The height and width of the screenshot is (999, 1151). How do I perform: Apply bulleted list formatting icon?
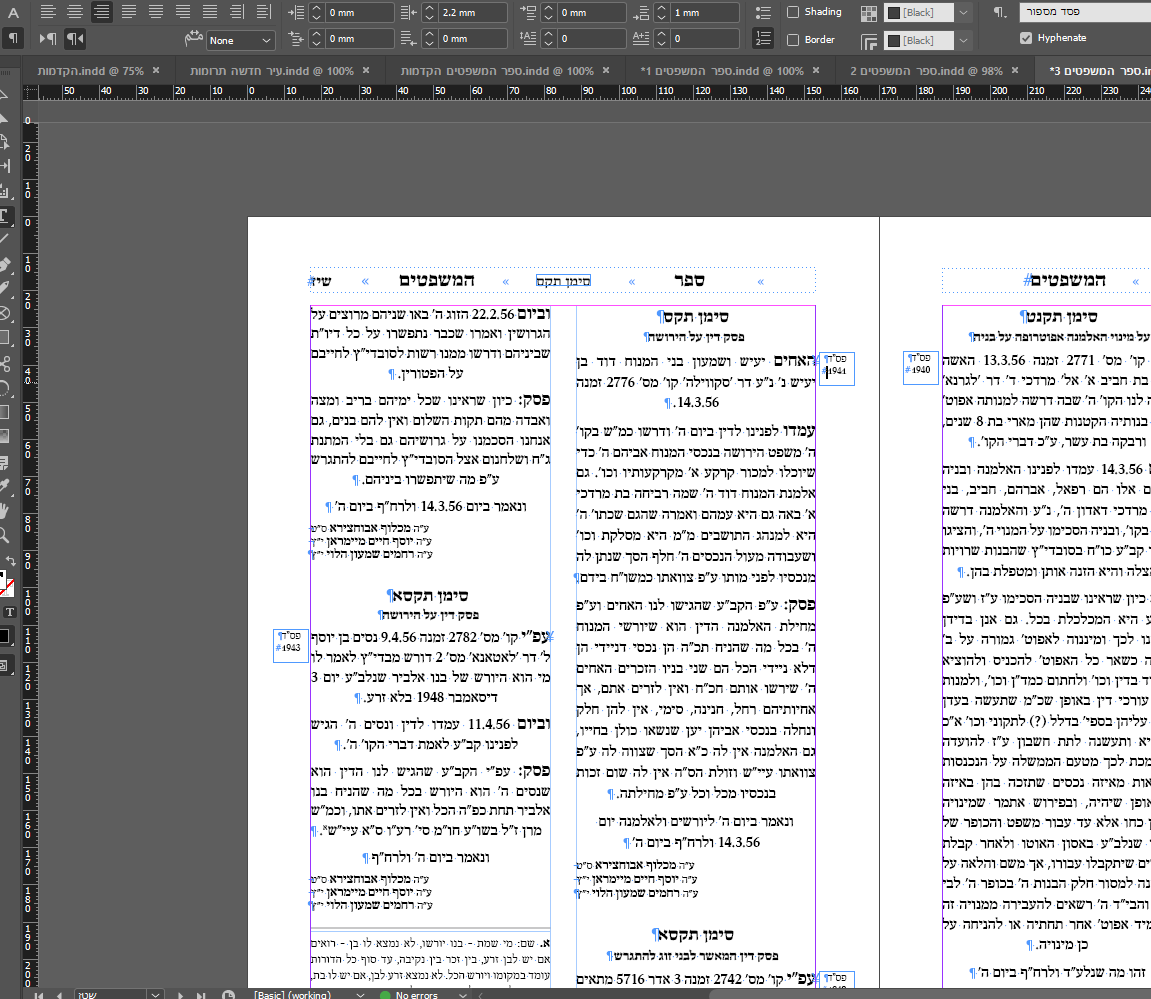pyautogui.click(x=763, y=12)
